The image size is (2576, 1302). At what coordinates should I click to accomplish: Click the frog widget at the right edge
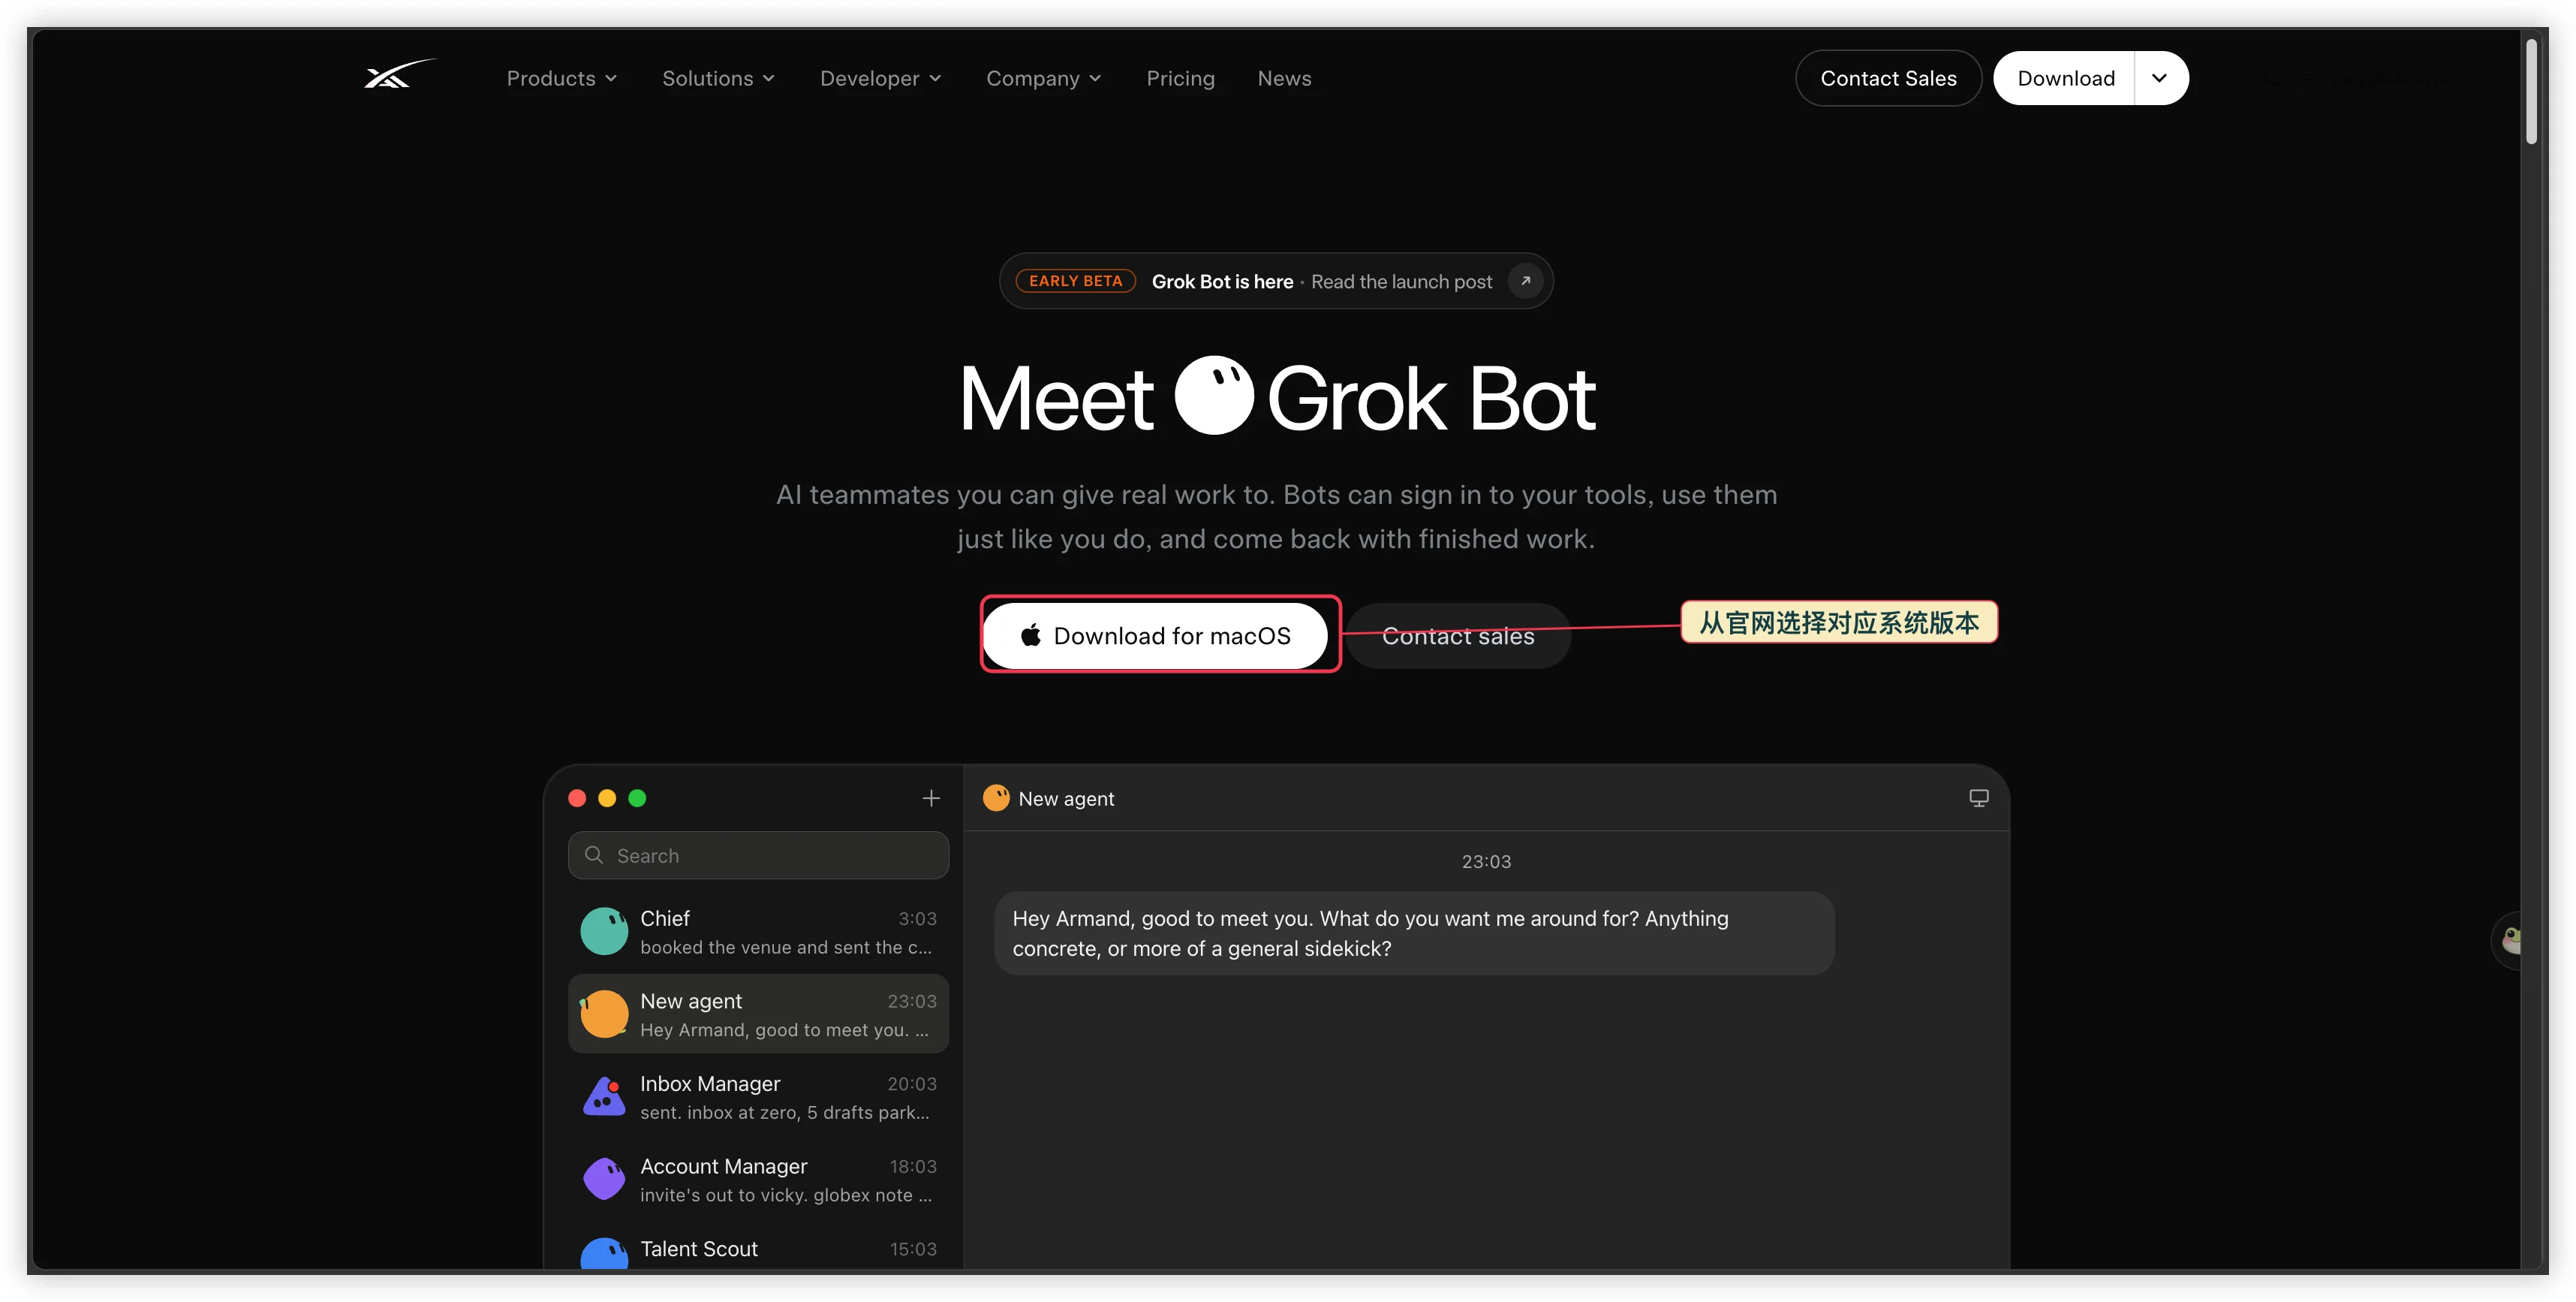[x=2508, y=940]
